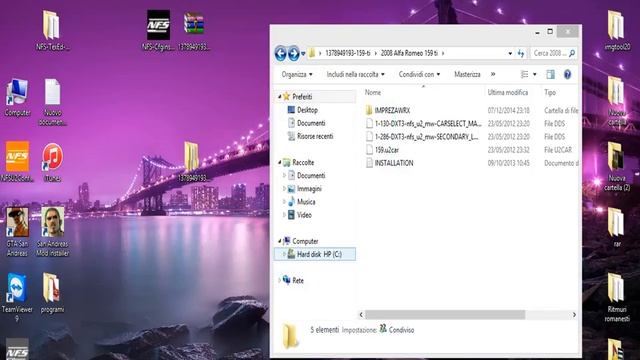
Task: Select iTunes desktop shortcut
Action: (x=52, y=162)
